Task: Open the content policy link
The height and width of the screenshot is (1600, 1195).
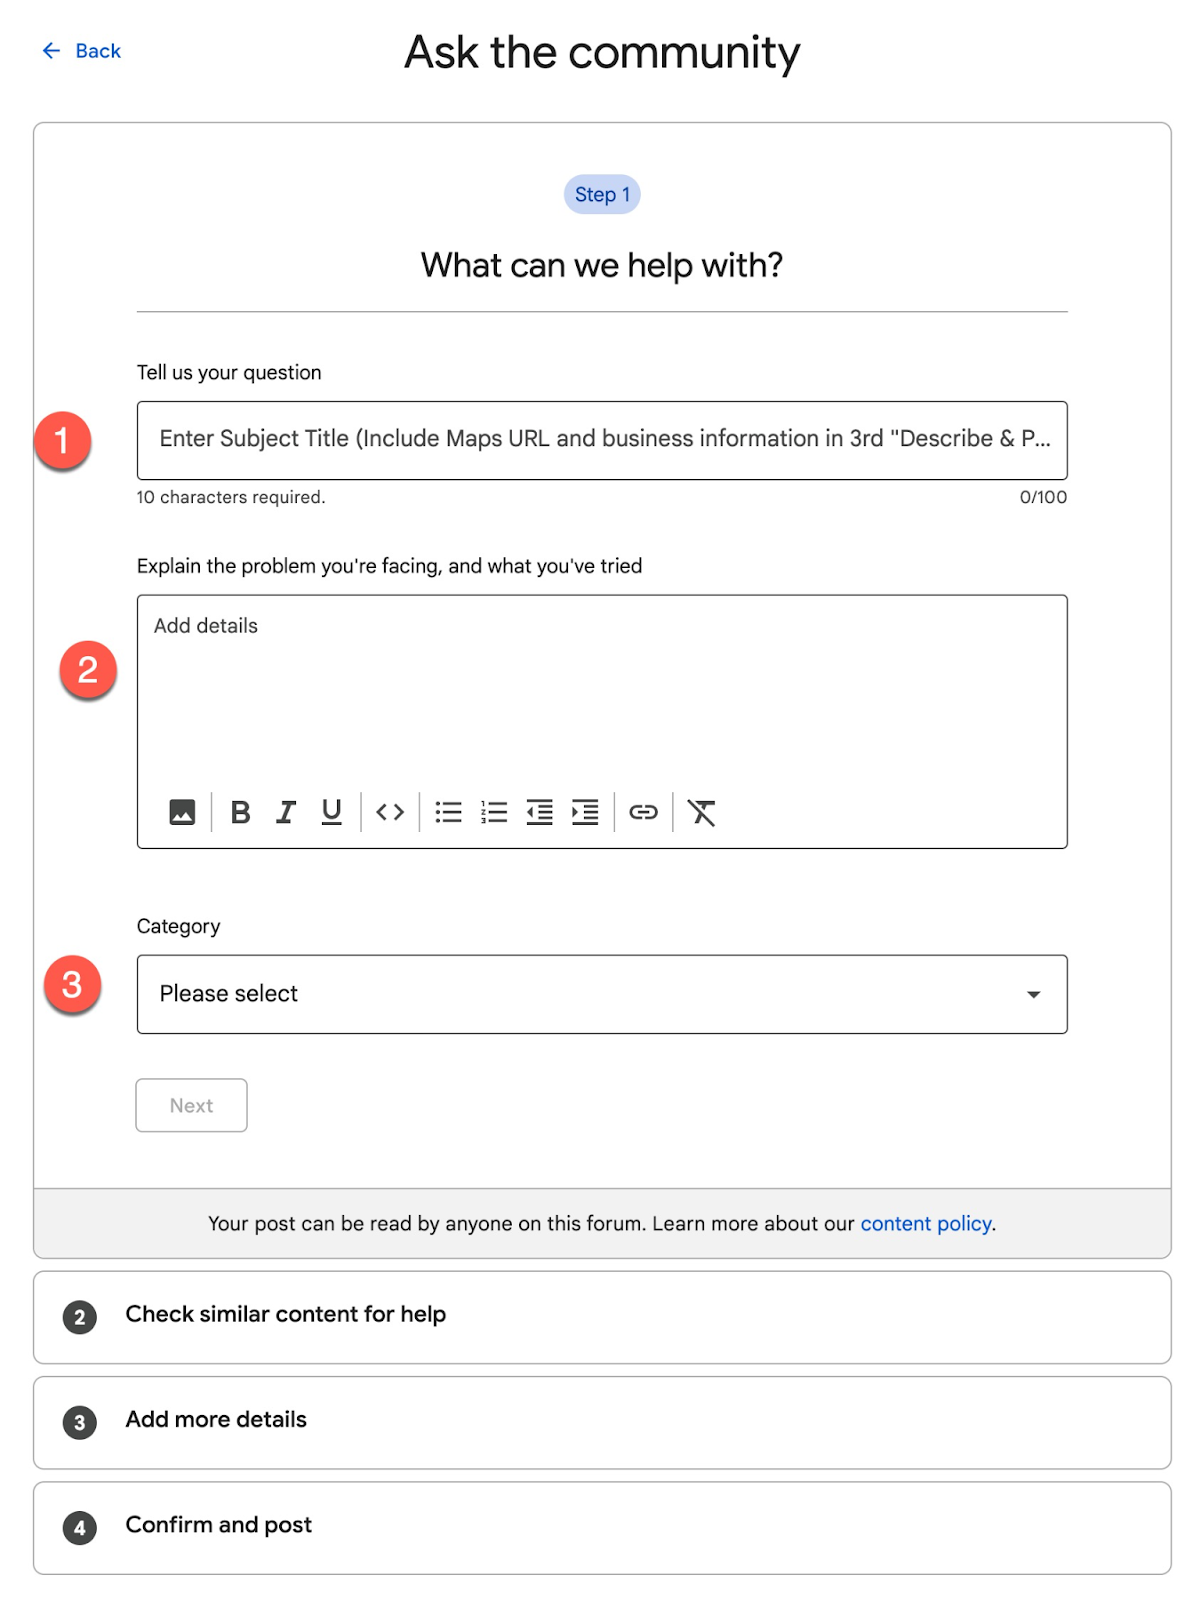Action: pyautogui.click(x=926, y=1224)
